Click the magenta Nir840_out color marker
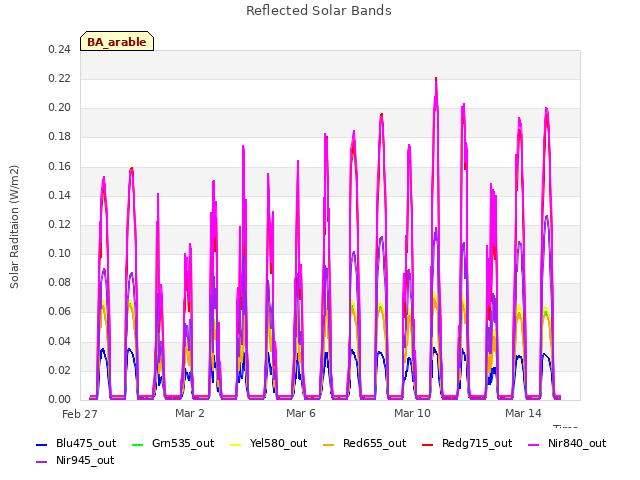This screenshot has width=640, height=480. click(534, 444)
